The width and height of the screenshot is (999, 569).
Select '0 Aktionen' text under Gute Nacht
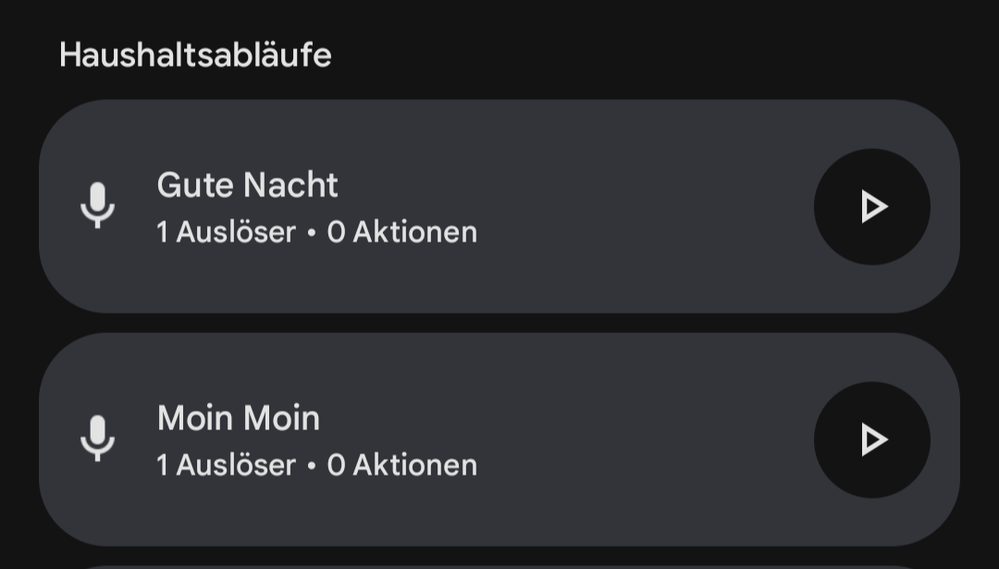pos(402,233)
